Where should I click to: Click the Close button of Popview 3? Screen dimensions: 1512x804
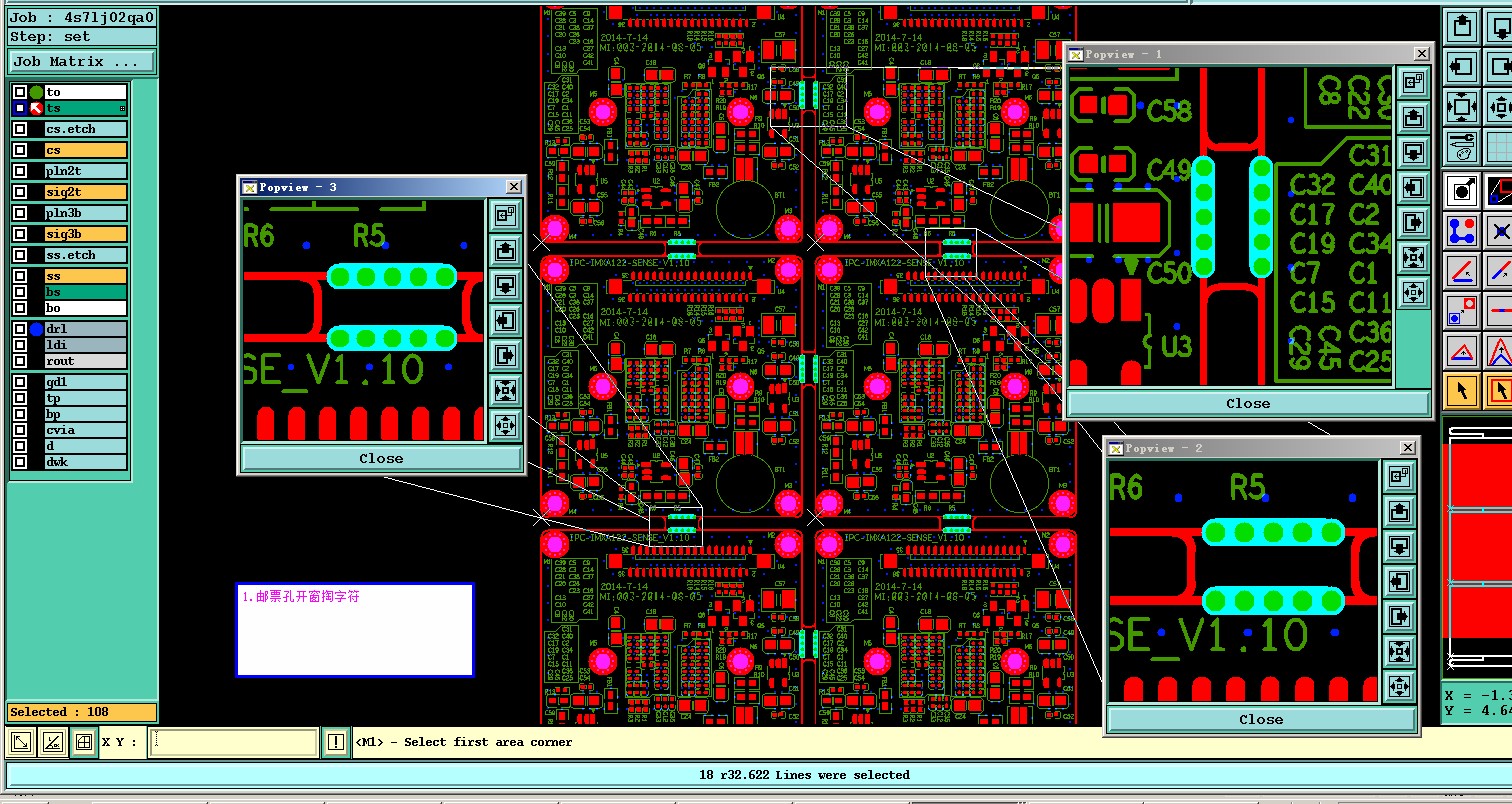pyautogui.click(x=381, y=459)
